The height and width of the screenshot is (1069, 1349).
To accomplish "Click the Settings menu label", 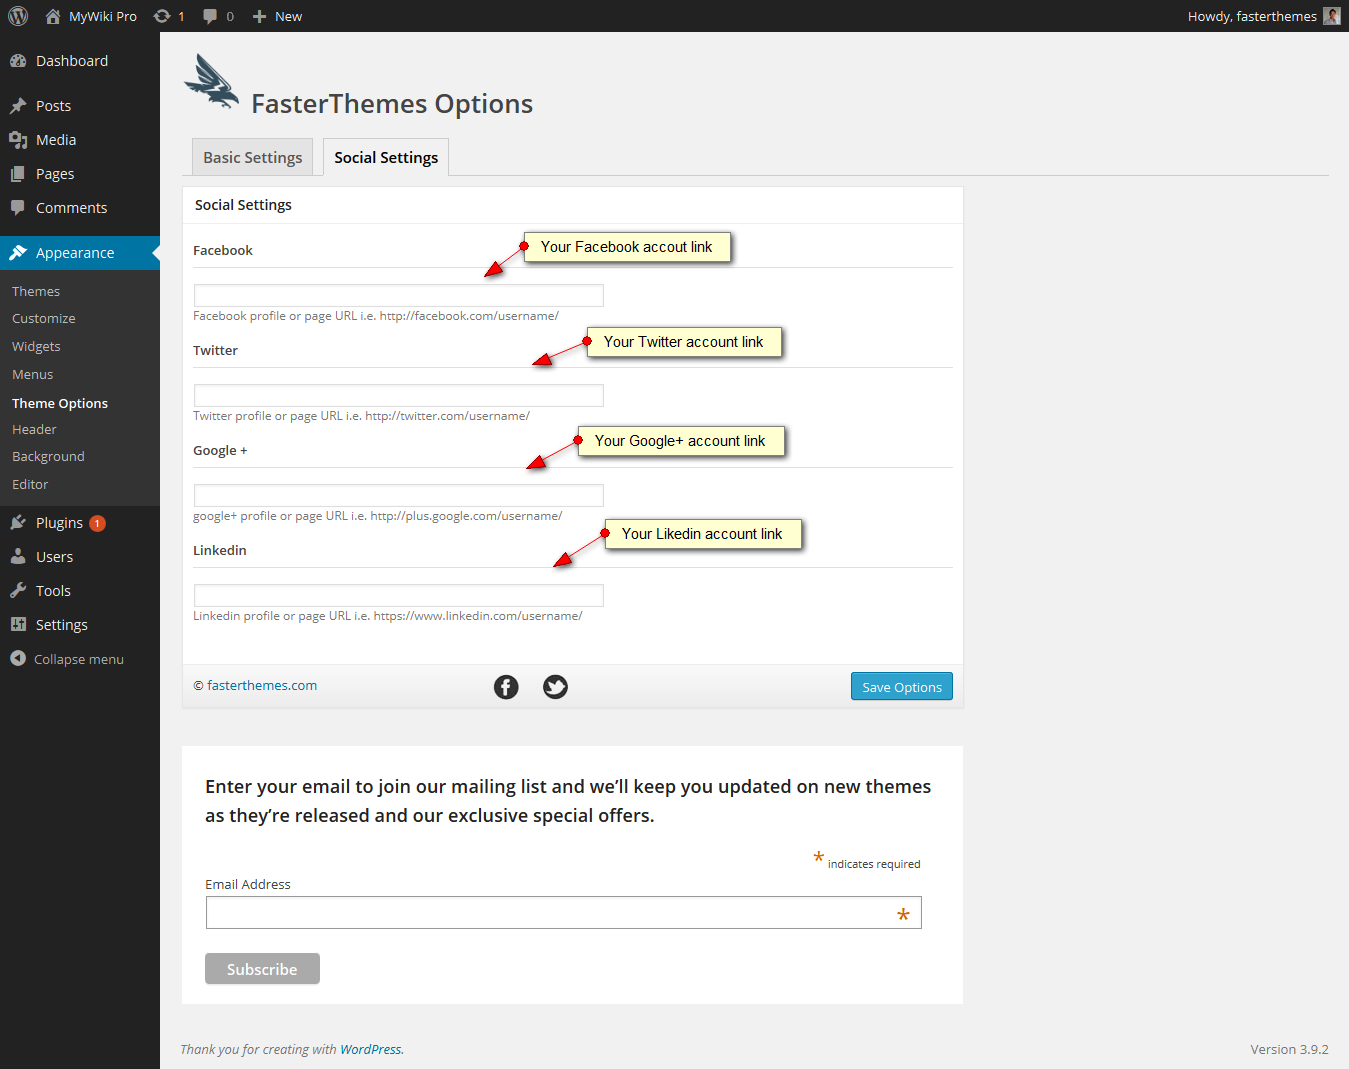I will pos(62,625).
